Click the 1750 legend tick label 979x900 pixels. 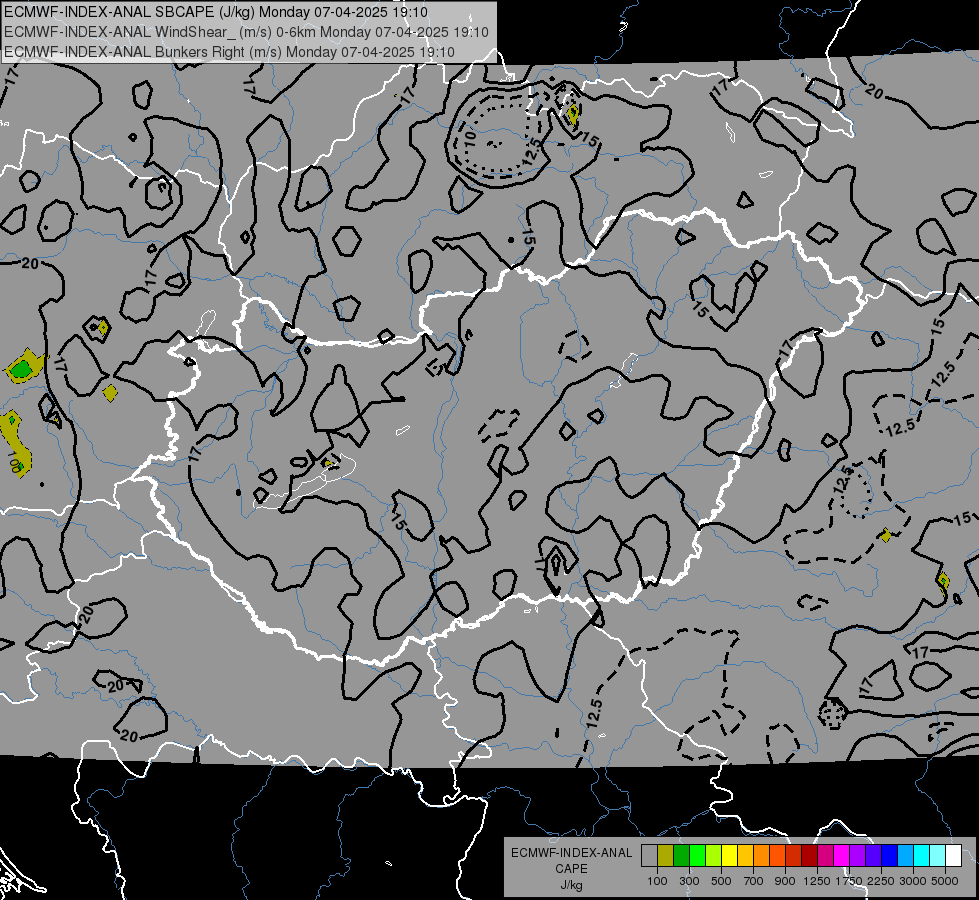(849, 881)
